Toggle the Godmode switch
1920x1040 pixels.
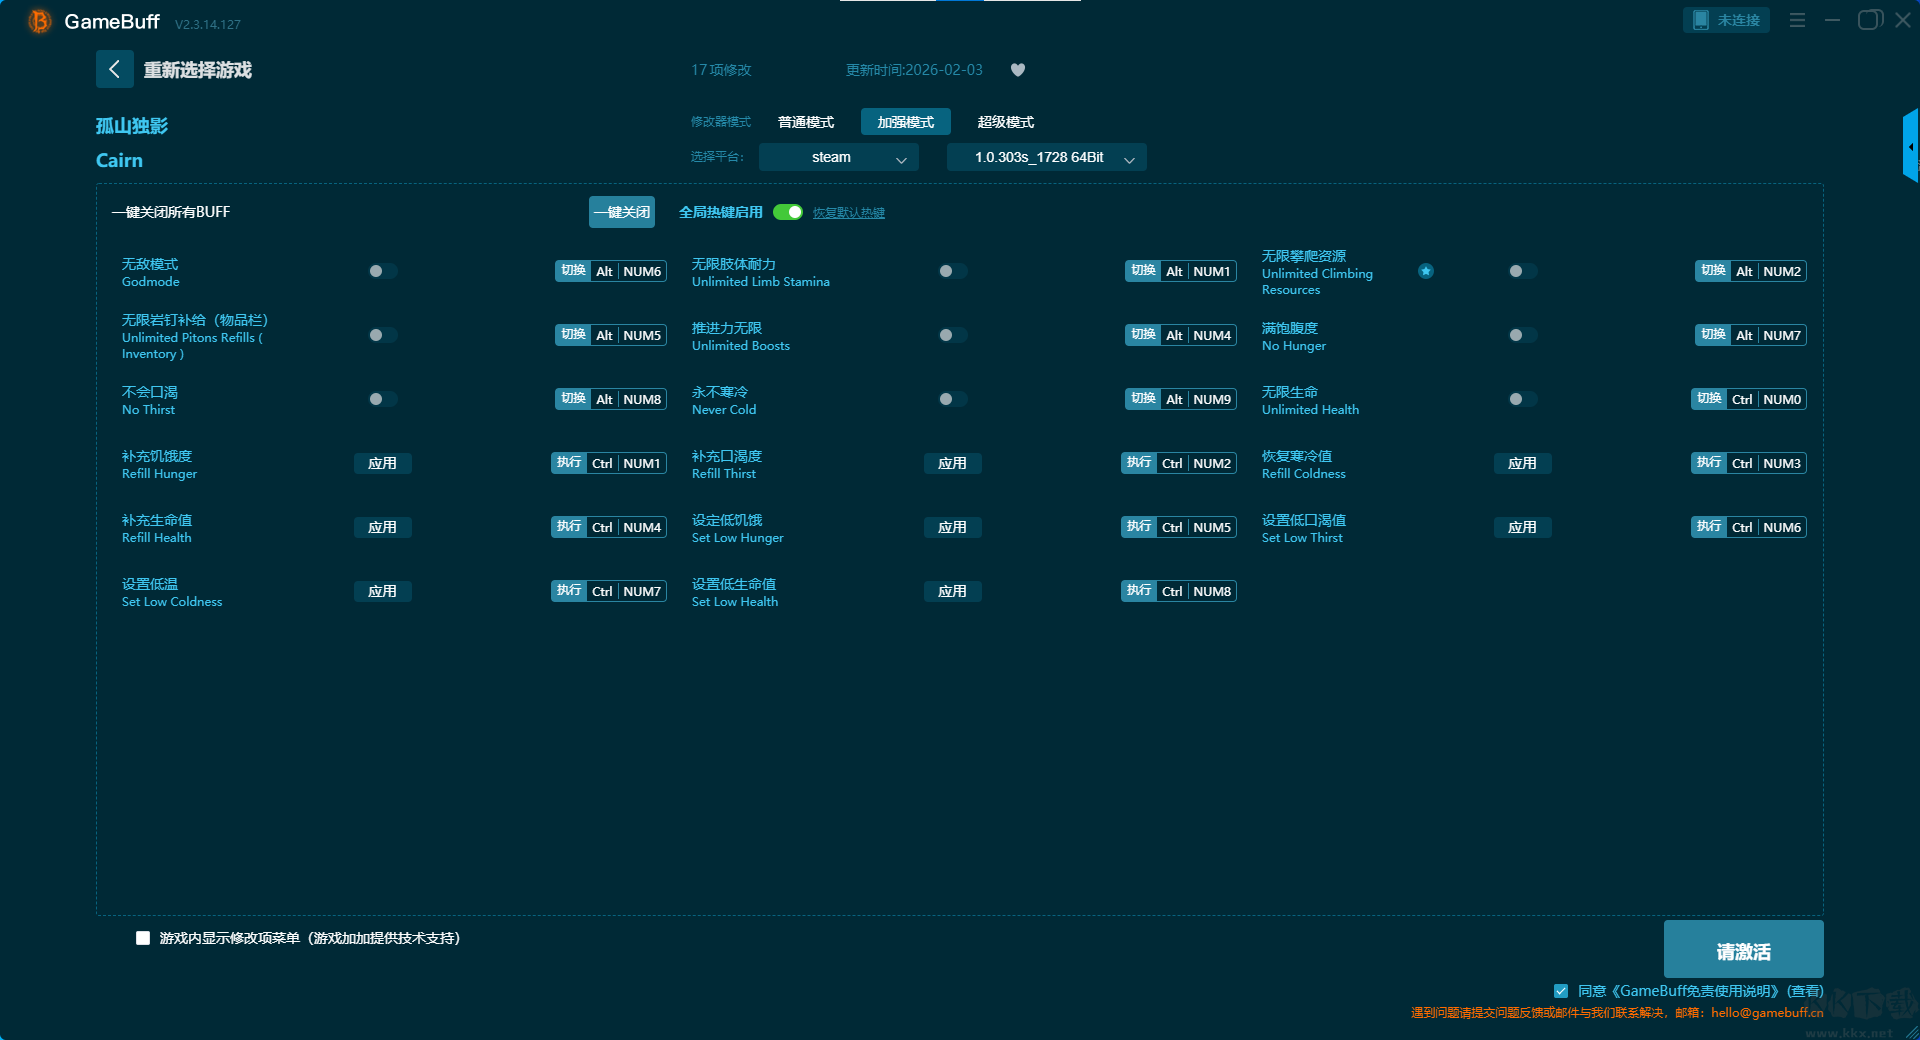pyautogui.click(x=382, y=271)
